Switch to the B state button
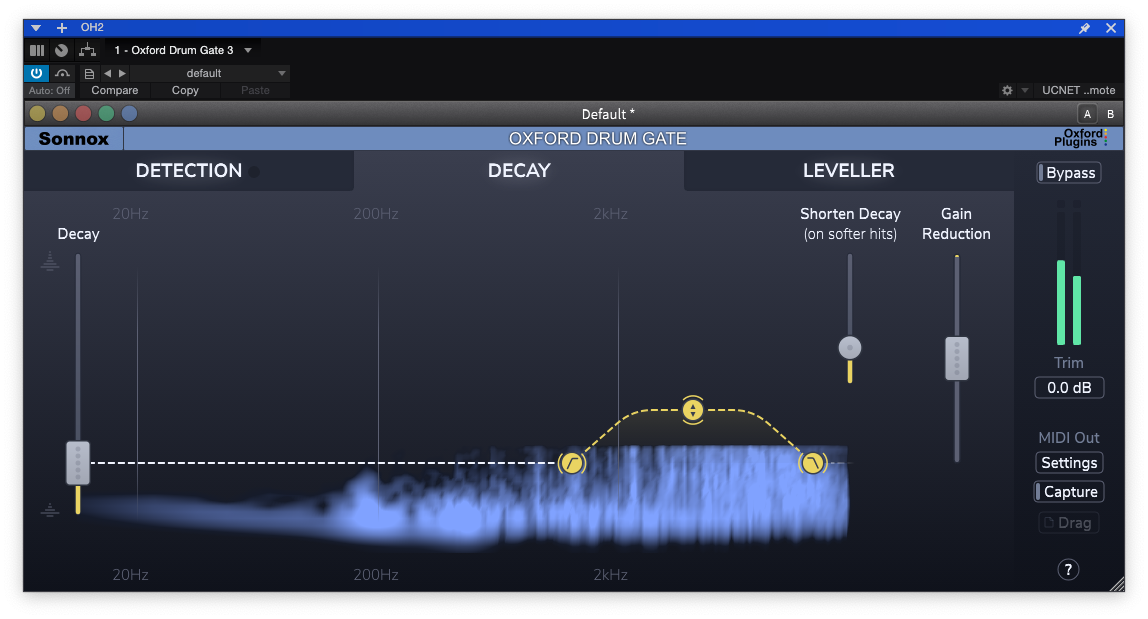This screenshot has width=1148, height=619. click(1110, 114)
